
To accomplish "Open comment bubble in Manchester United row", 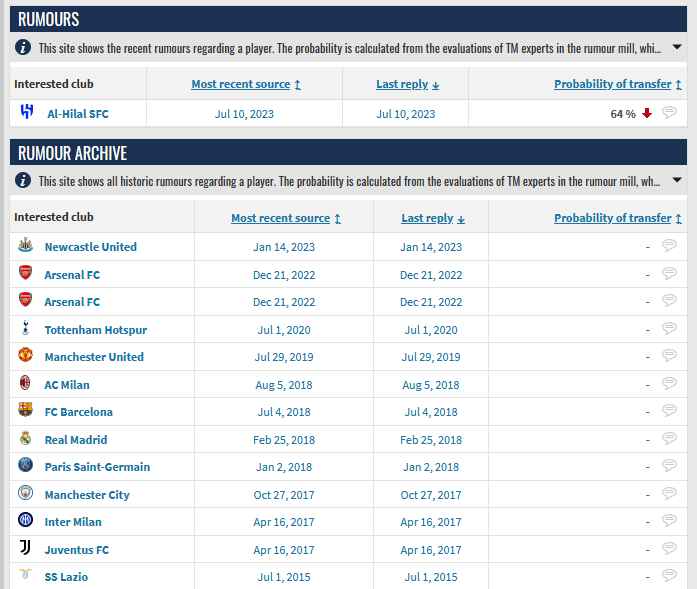I will pyautogui.click(x=669, y=355).
